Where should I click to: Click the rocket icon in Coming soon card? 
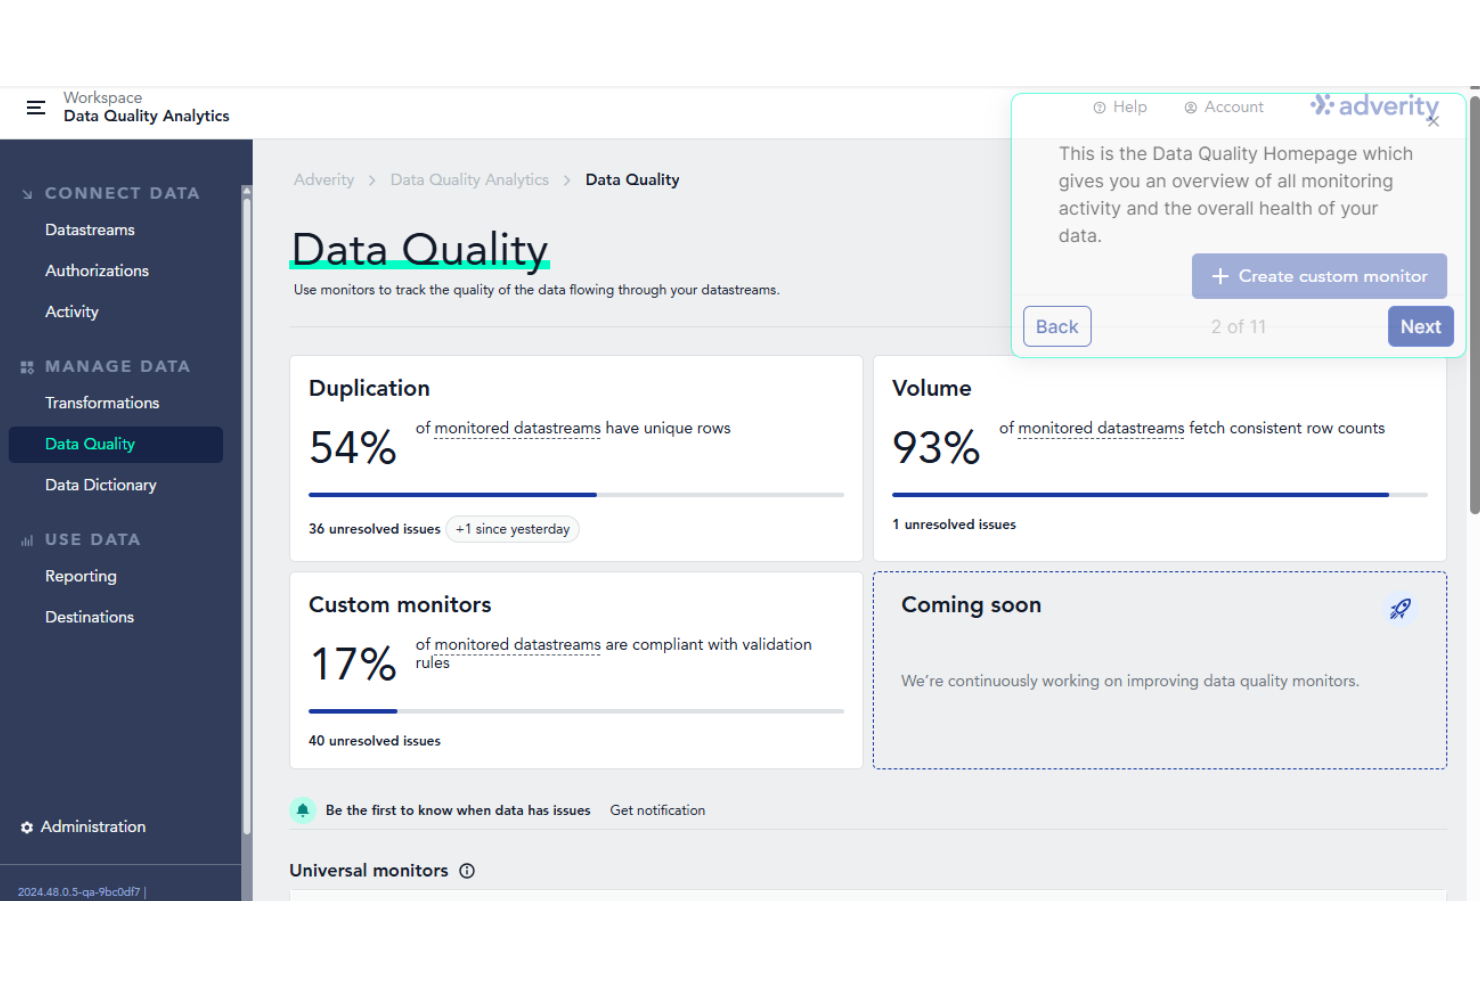(x=1400, y=608)
